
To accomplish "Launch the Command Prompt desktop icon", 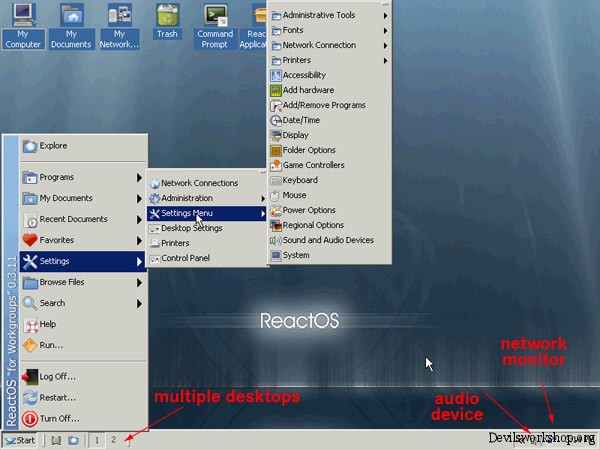I will point(215,25).
